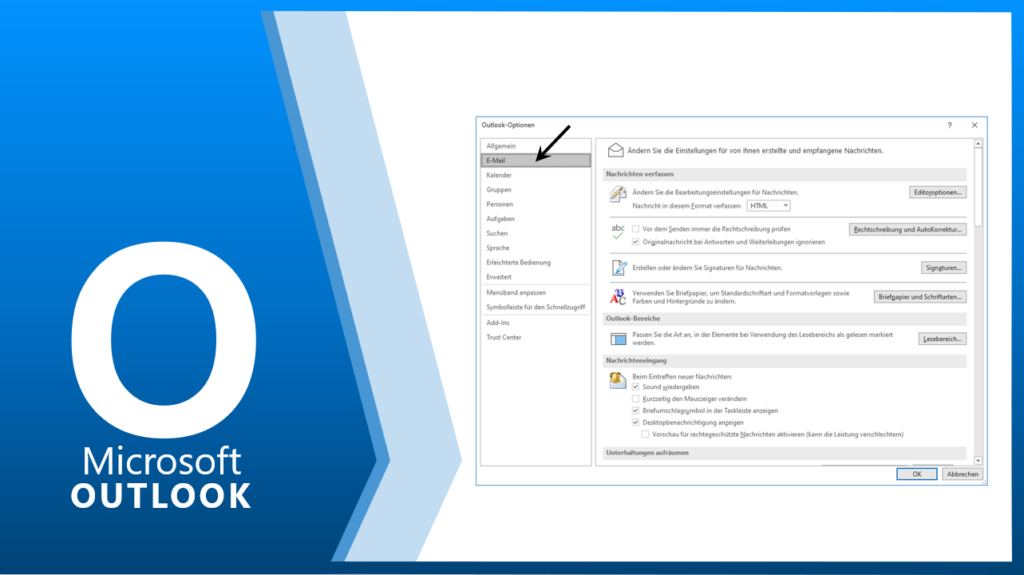Click the Lesebereich button
Image resolution: width=1024 pixels, height=575 pixels.
tap(942, 338)
